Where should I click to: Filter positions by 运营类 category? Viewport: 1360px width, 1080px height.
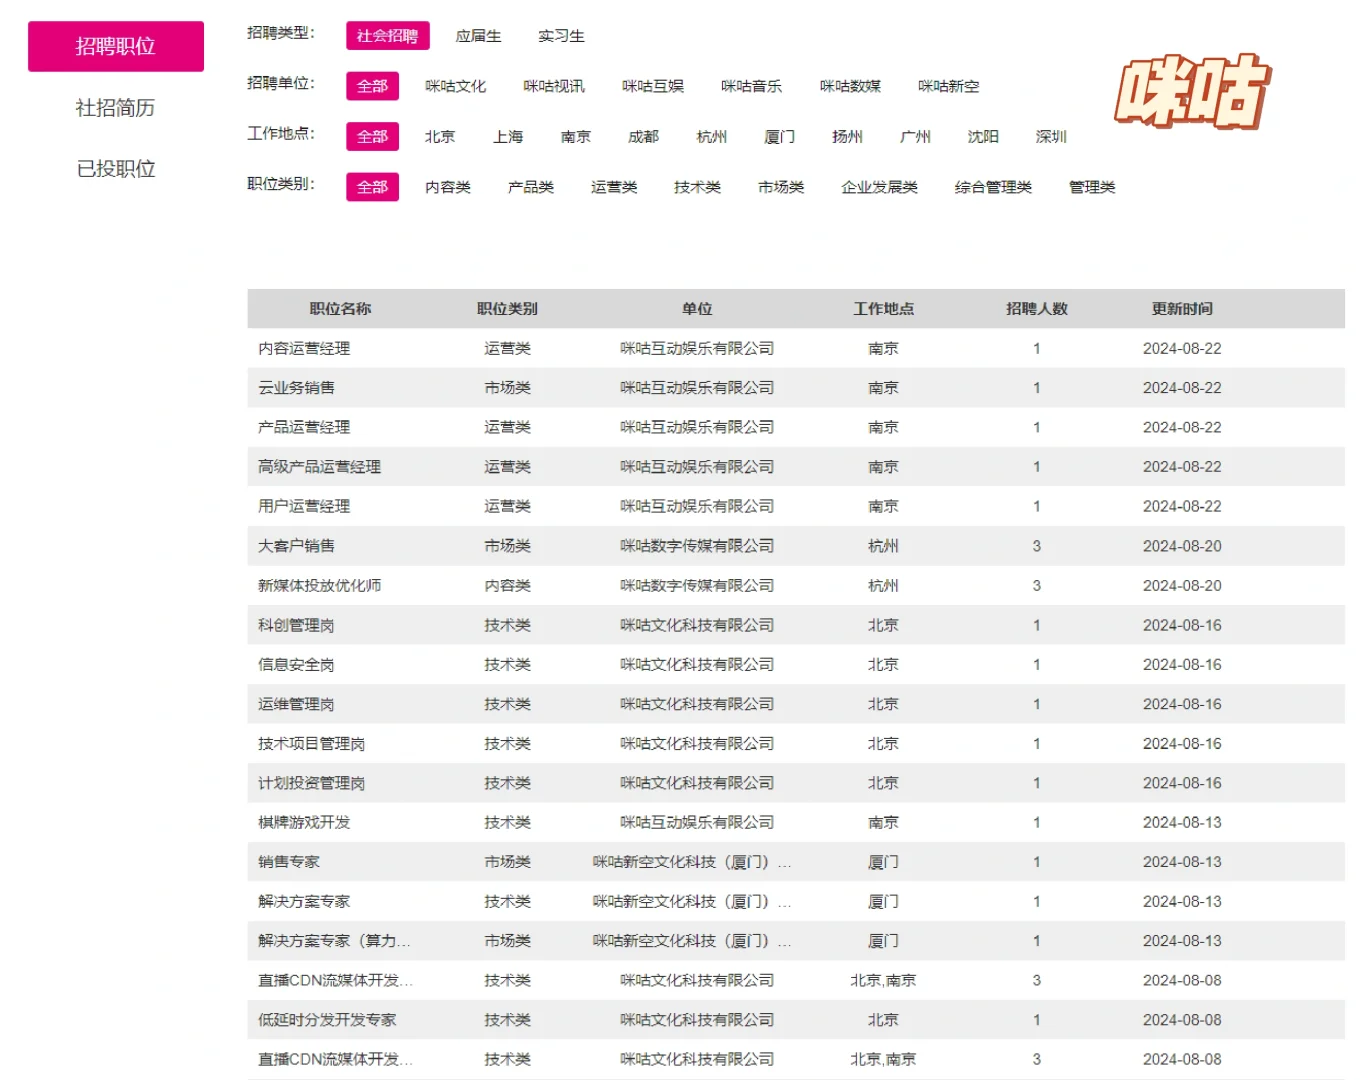[x=613, y=187]
